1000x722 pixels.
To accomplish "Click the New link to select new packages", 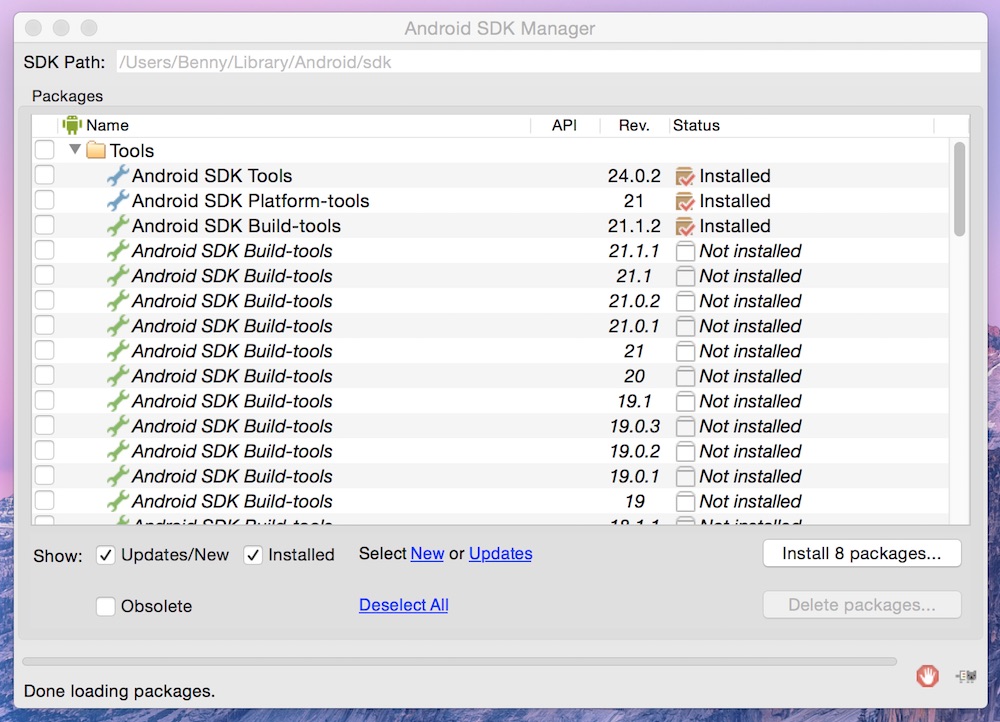I will pos(427,553).
